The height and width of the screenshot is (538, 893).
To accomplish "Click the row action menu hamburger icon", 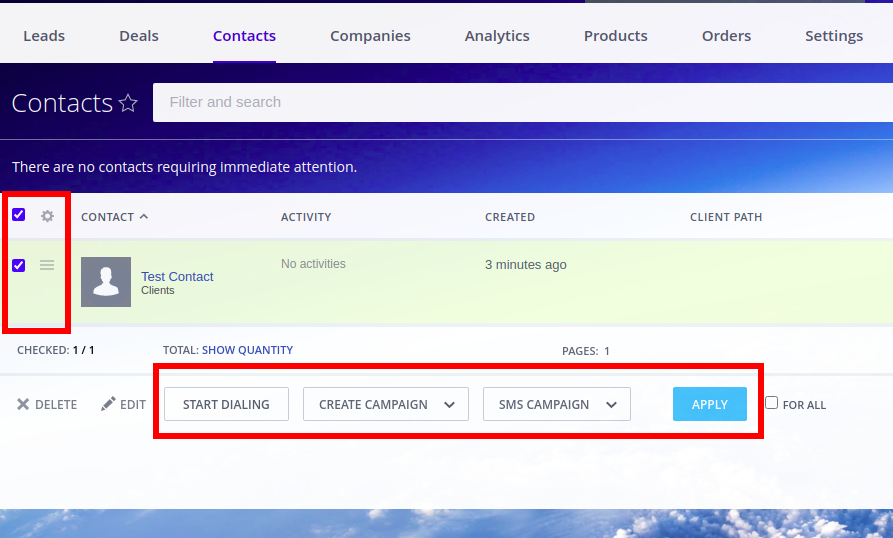I will pos(47,265).
